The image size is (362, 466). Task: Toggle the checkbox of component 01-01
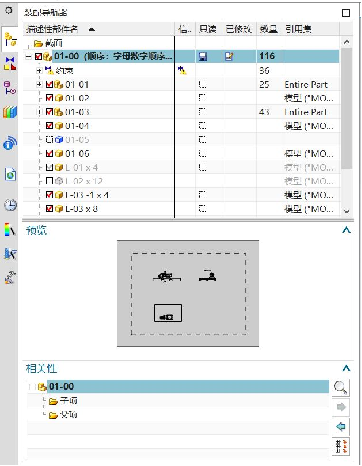pos(49,84)
